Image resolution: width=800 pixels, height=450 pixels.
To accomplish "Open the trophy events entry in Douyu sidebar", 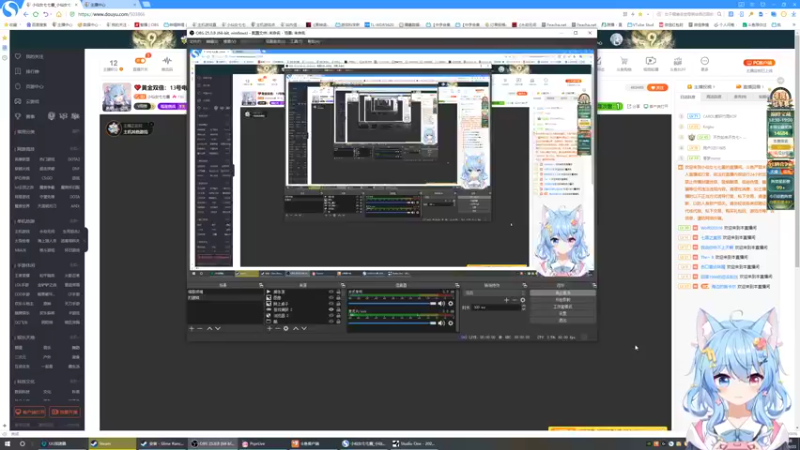I will pos(18,116).
